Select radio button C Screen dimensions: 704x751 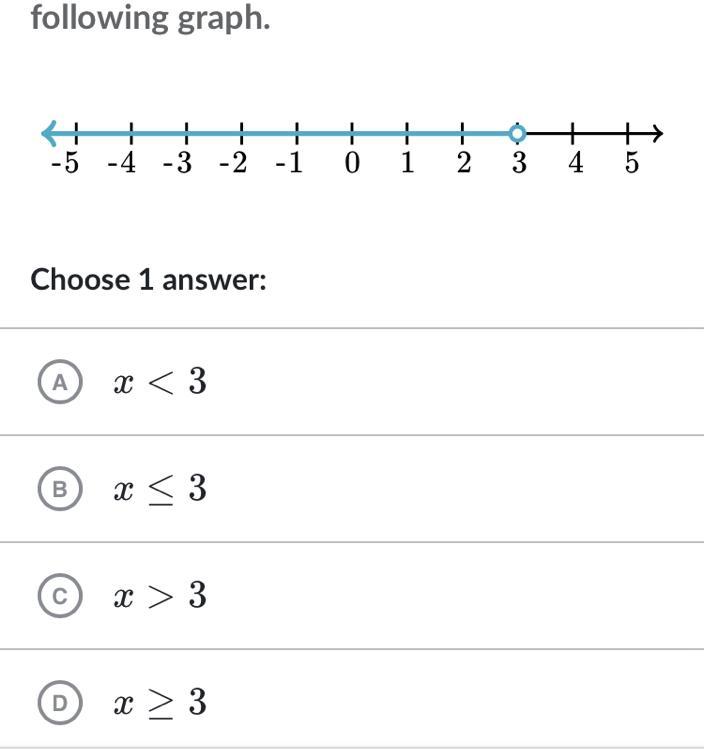click(x=60, y=596)
